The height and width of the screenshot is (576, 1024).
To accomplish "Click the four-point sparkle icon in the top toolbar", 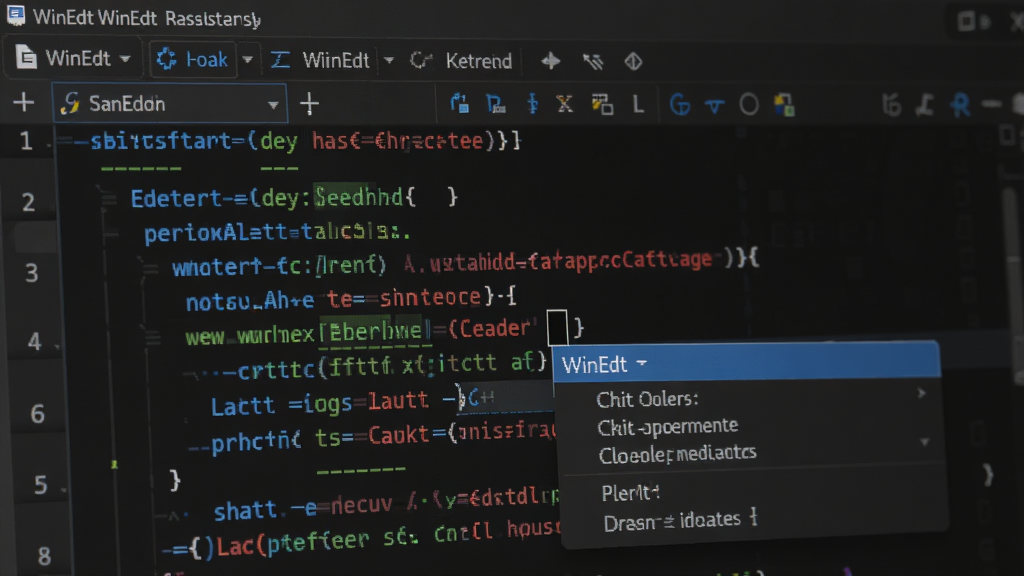I will 551,61.
